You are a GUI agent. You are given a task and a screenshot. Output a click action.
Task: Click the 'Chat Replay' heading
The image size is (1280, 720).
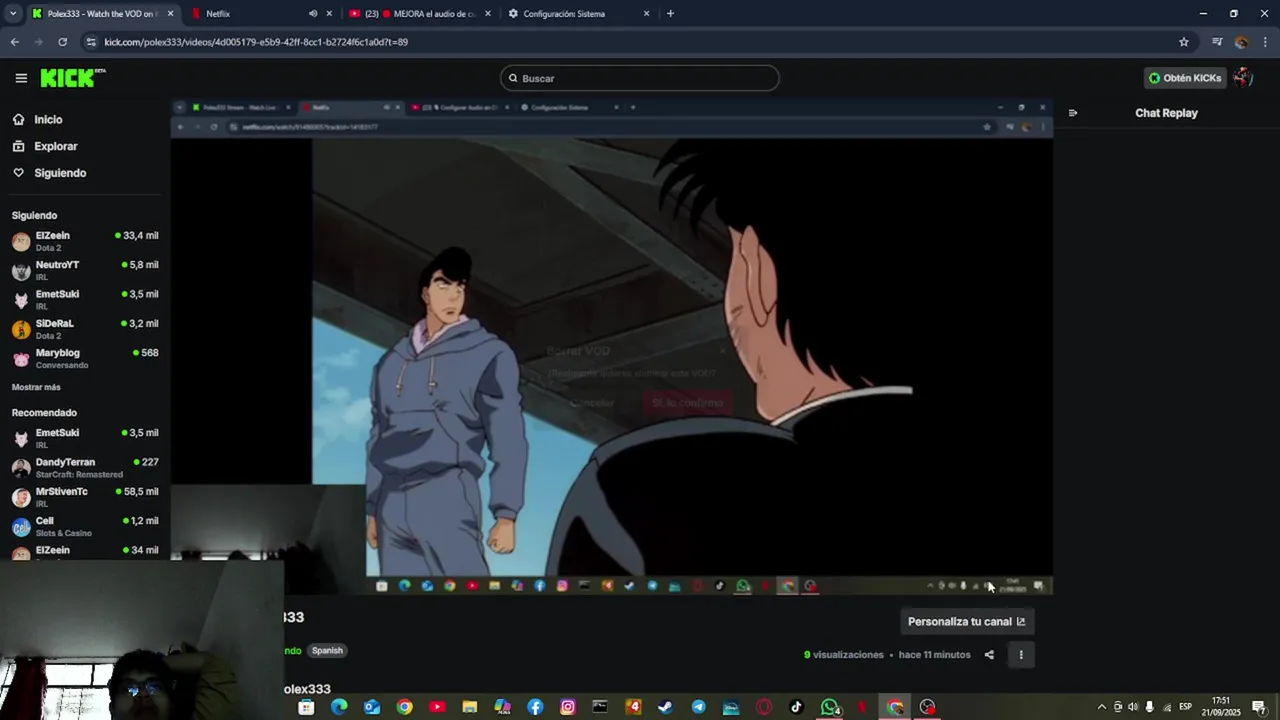(x=1166, y=113)
